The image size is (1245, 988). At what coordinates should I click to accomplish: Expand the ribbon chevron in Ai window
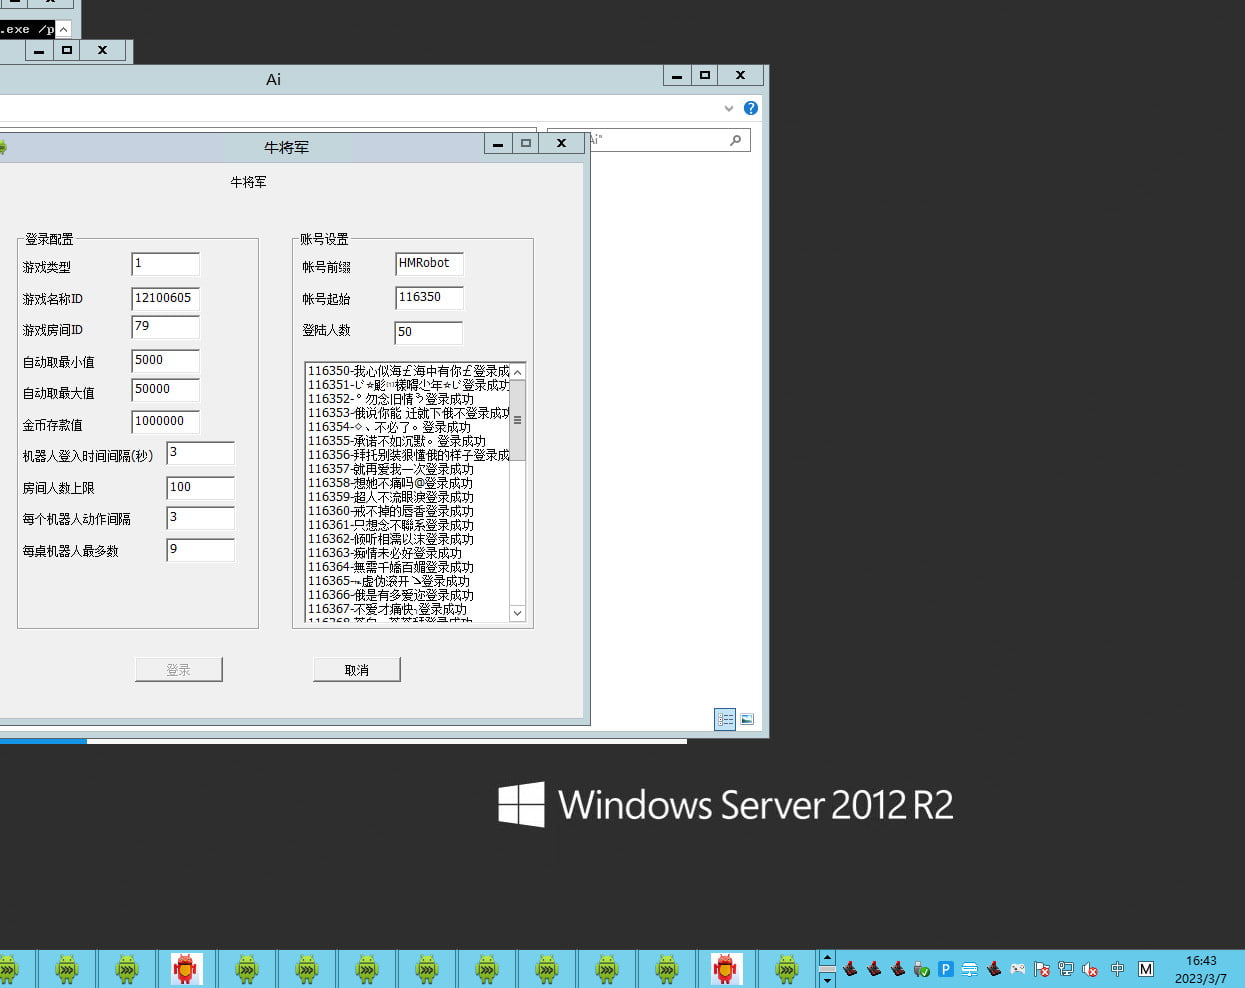click(728, 108)
